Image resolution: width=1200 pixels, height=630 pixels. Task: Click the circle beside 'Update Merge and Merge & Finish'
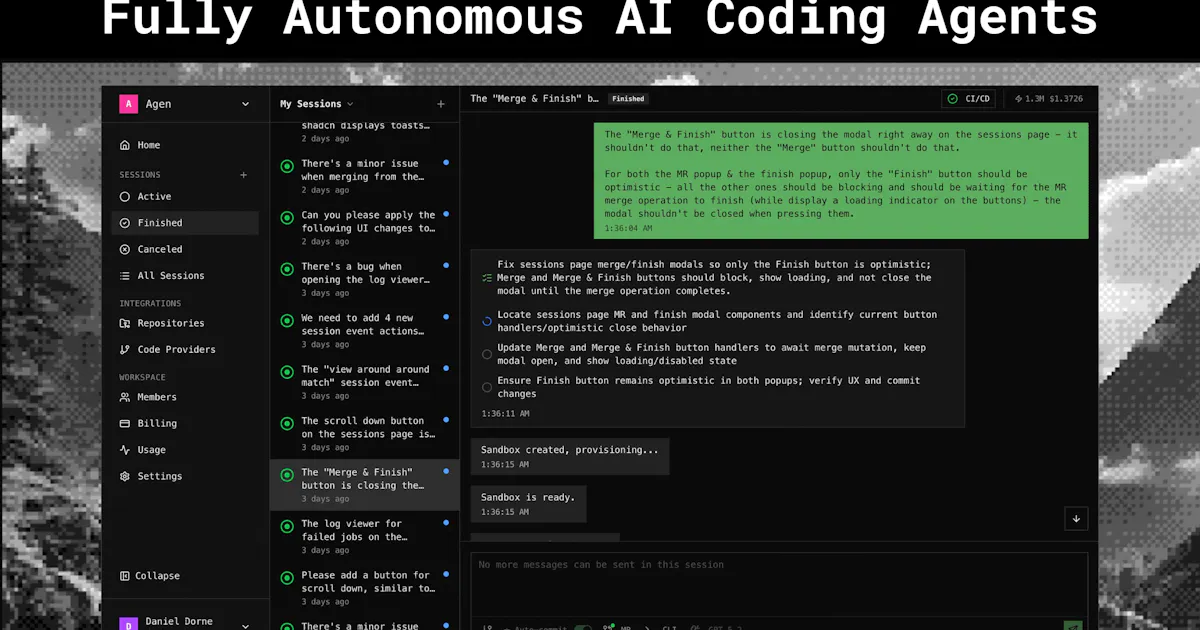[487, 354]
